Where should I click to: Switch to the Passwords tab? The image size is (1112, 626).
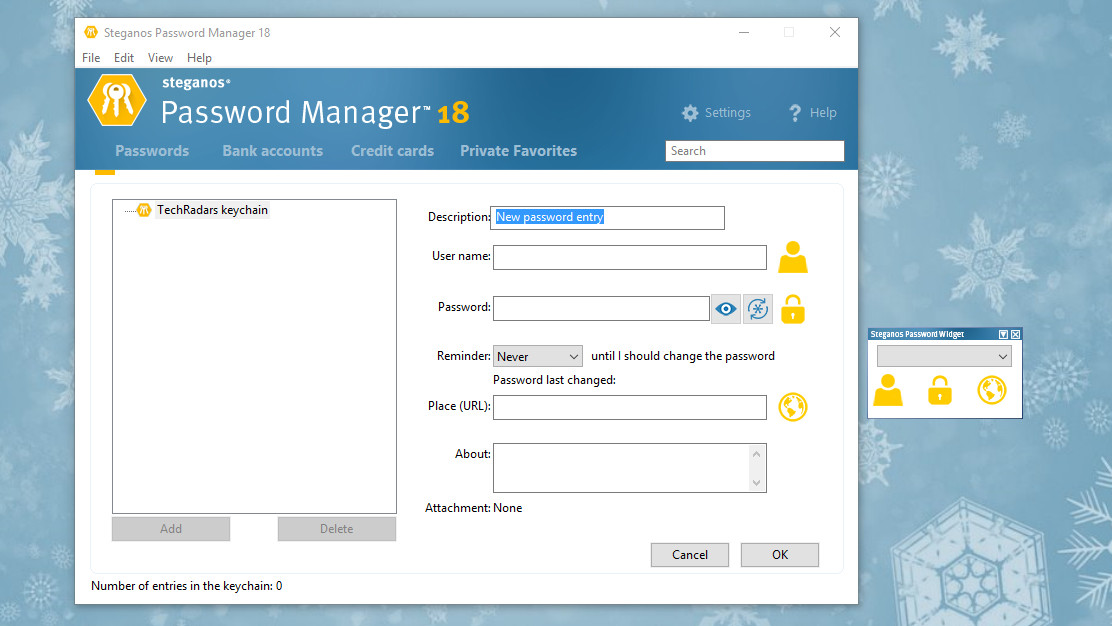(152, 151)
